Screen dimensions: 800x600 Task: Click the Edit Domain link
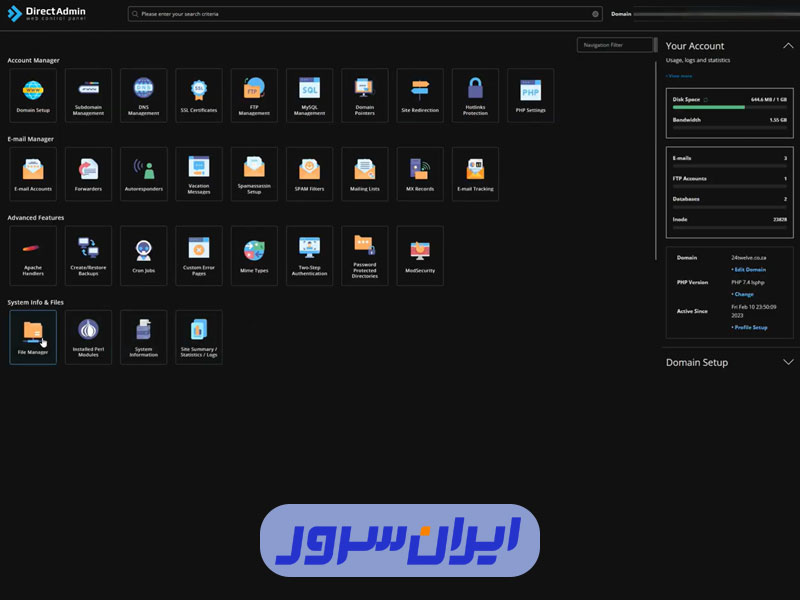[748, 269]
